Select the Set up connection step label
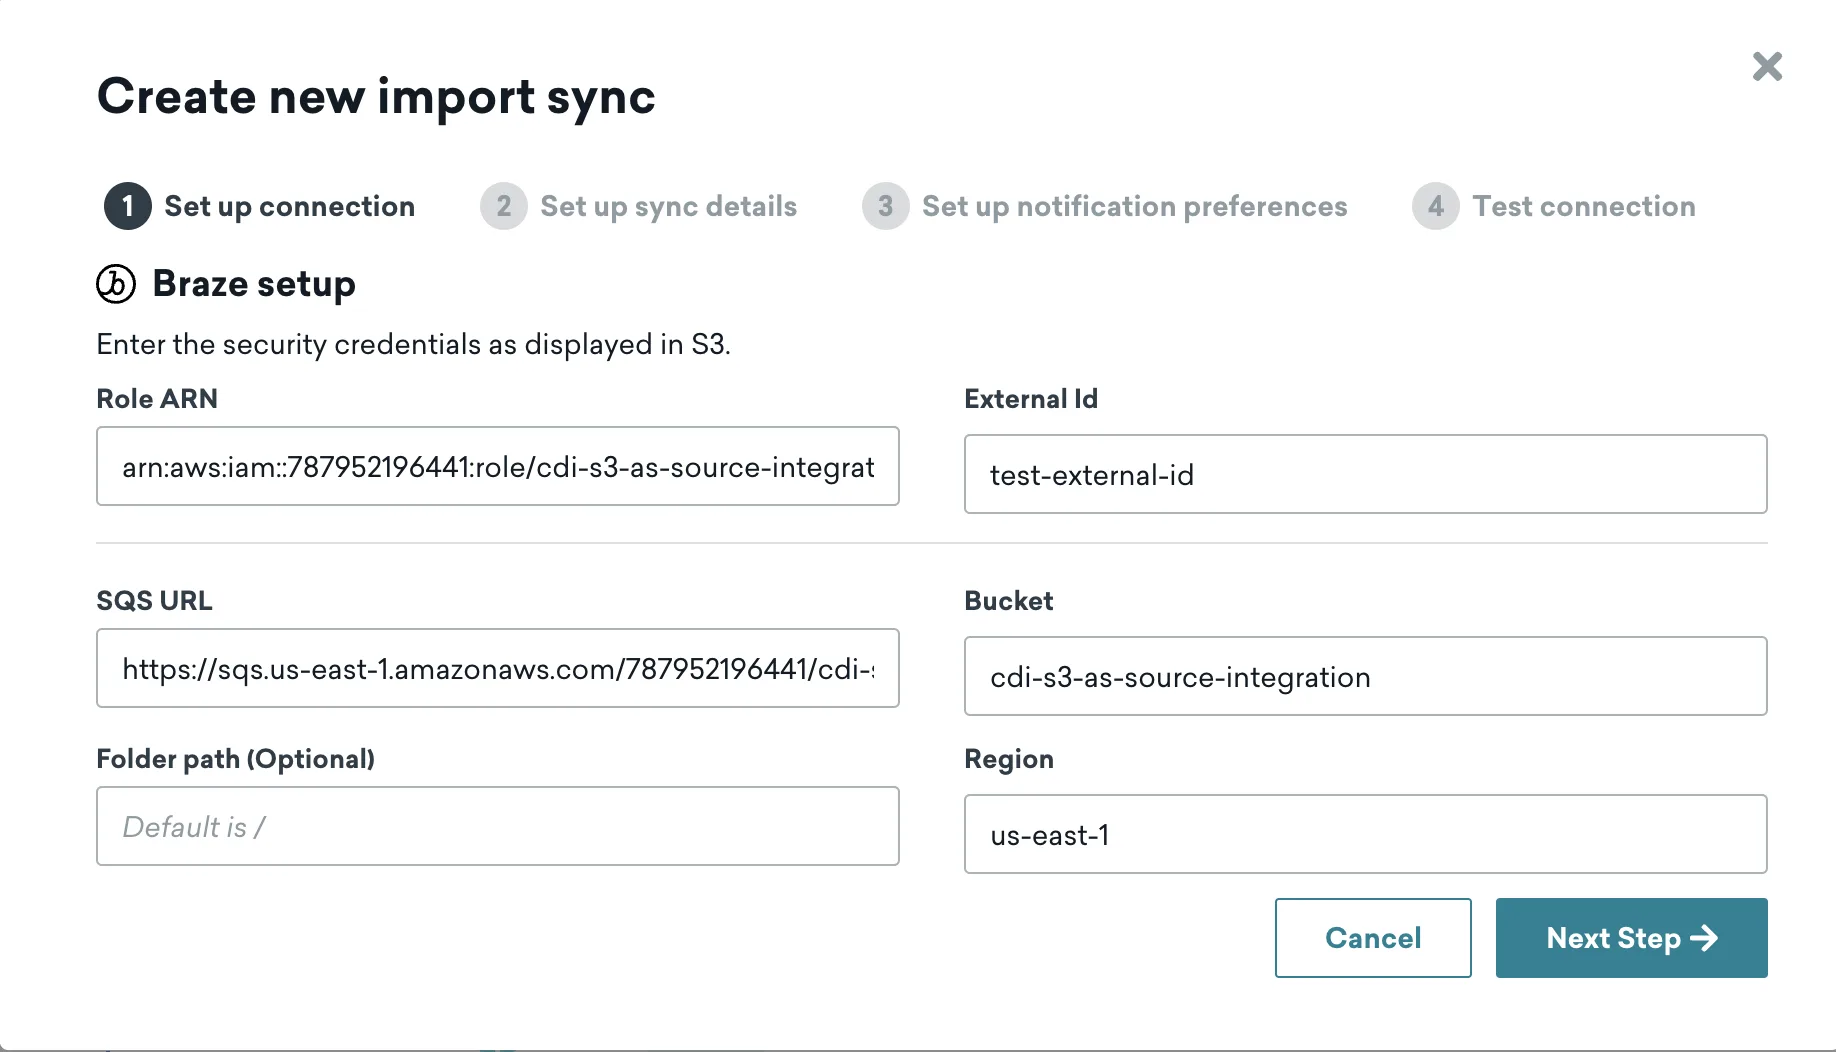Viewport: 1836px width, 1052px height. (289, 206)
